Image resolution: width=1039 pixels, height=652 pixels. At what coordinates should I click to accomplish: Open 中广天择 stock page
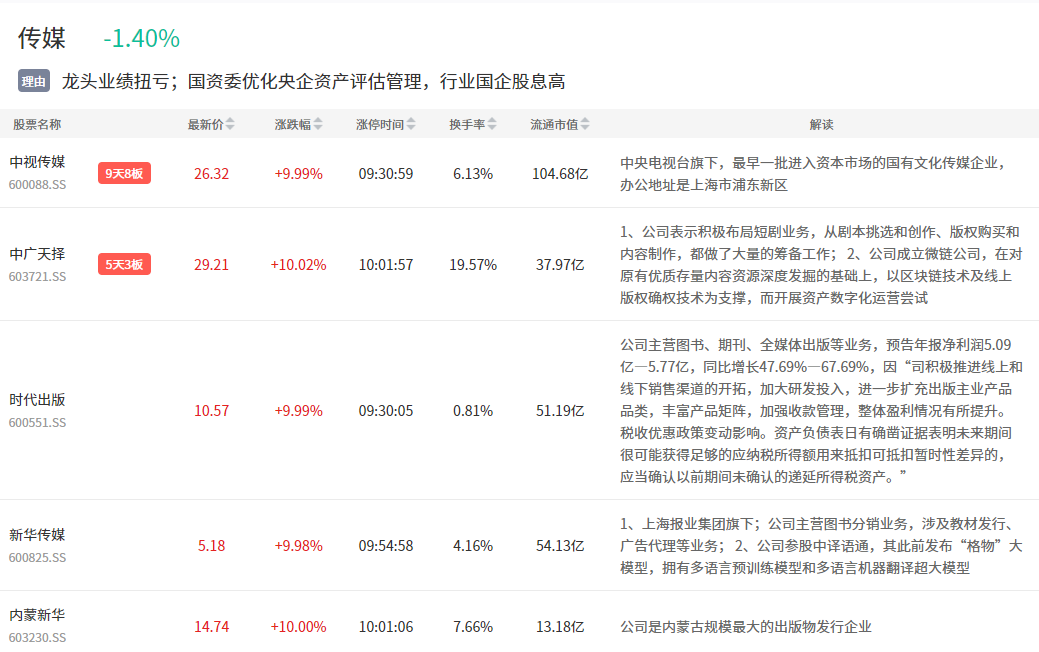pos(38,253)
